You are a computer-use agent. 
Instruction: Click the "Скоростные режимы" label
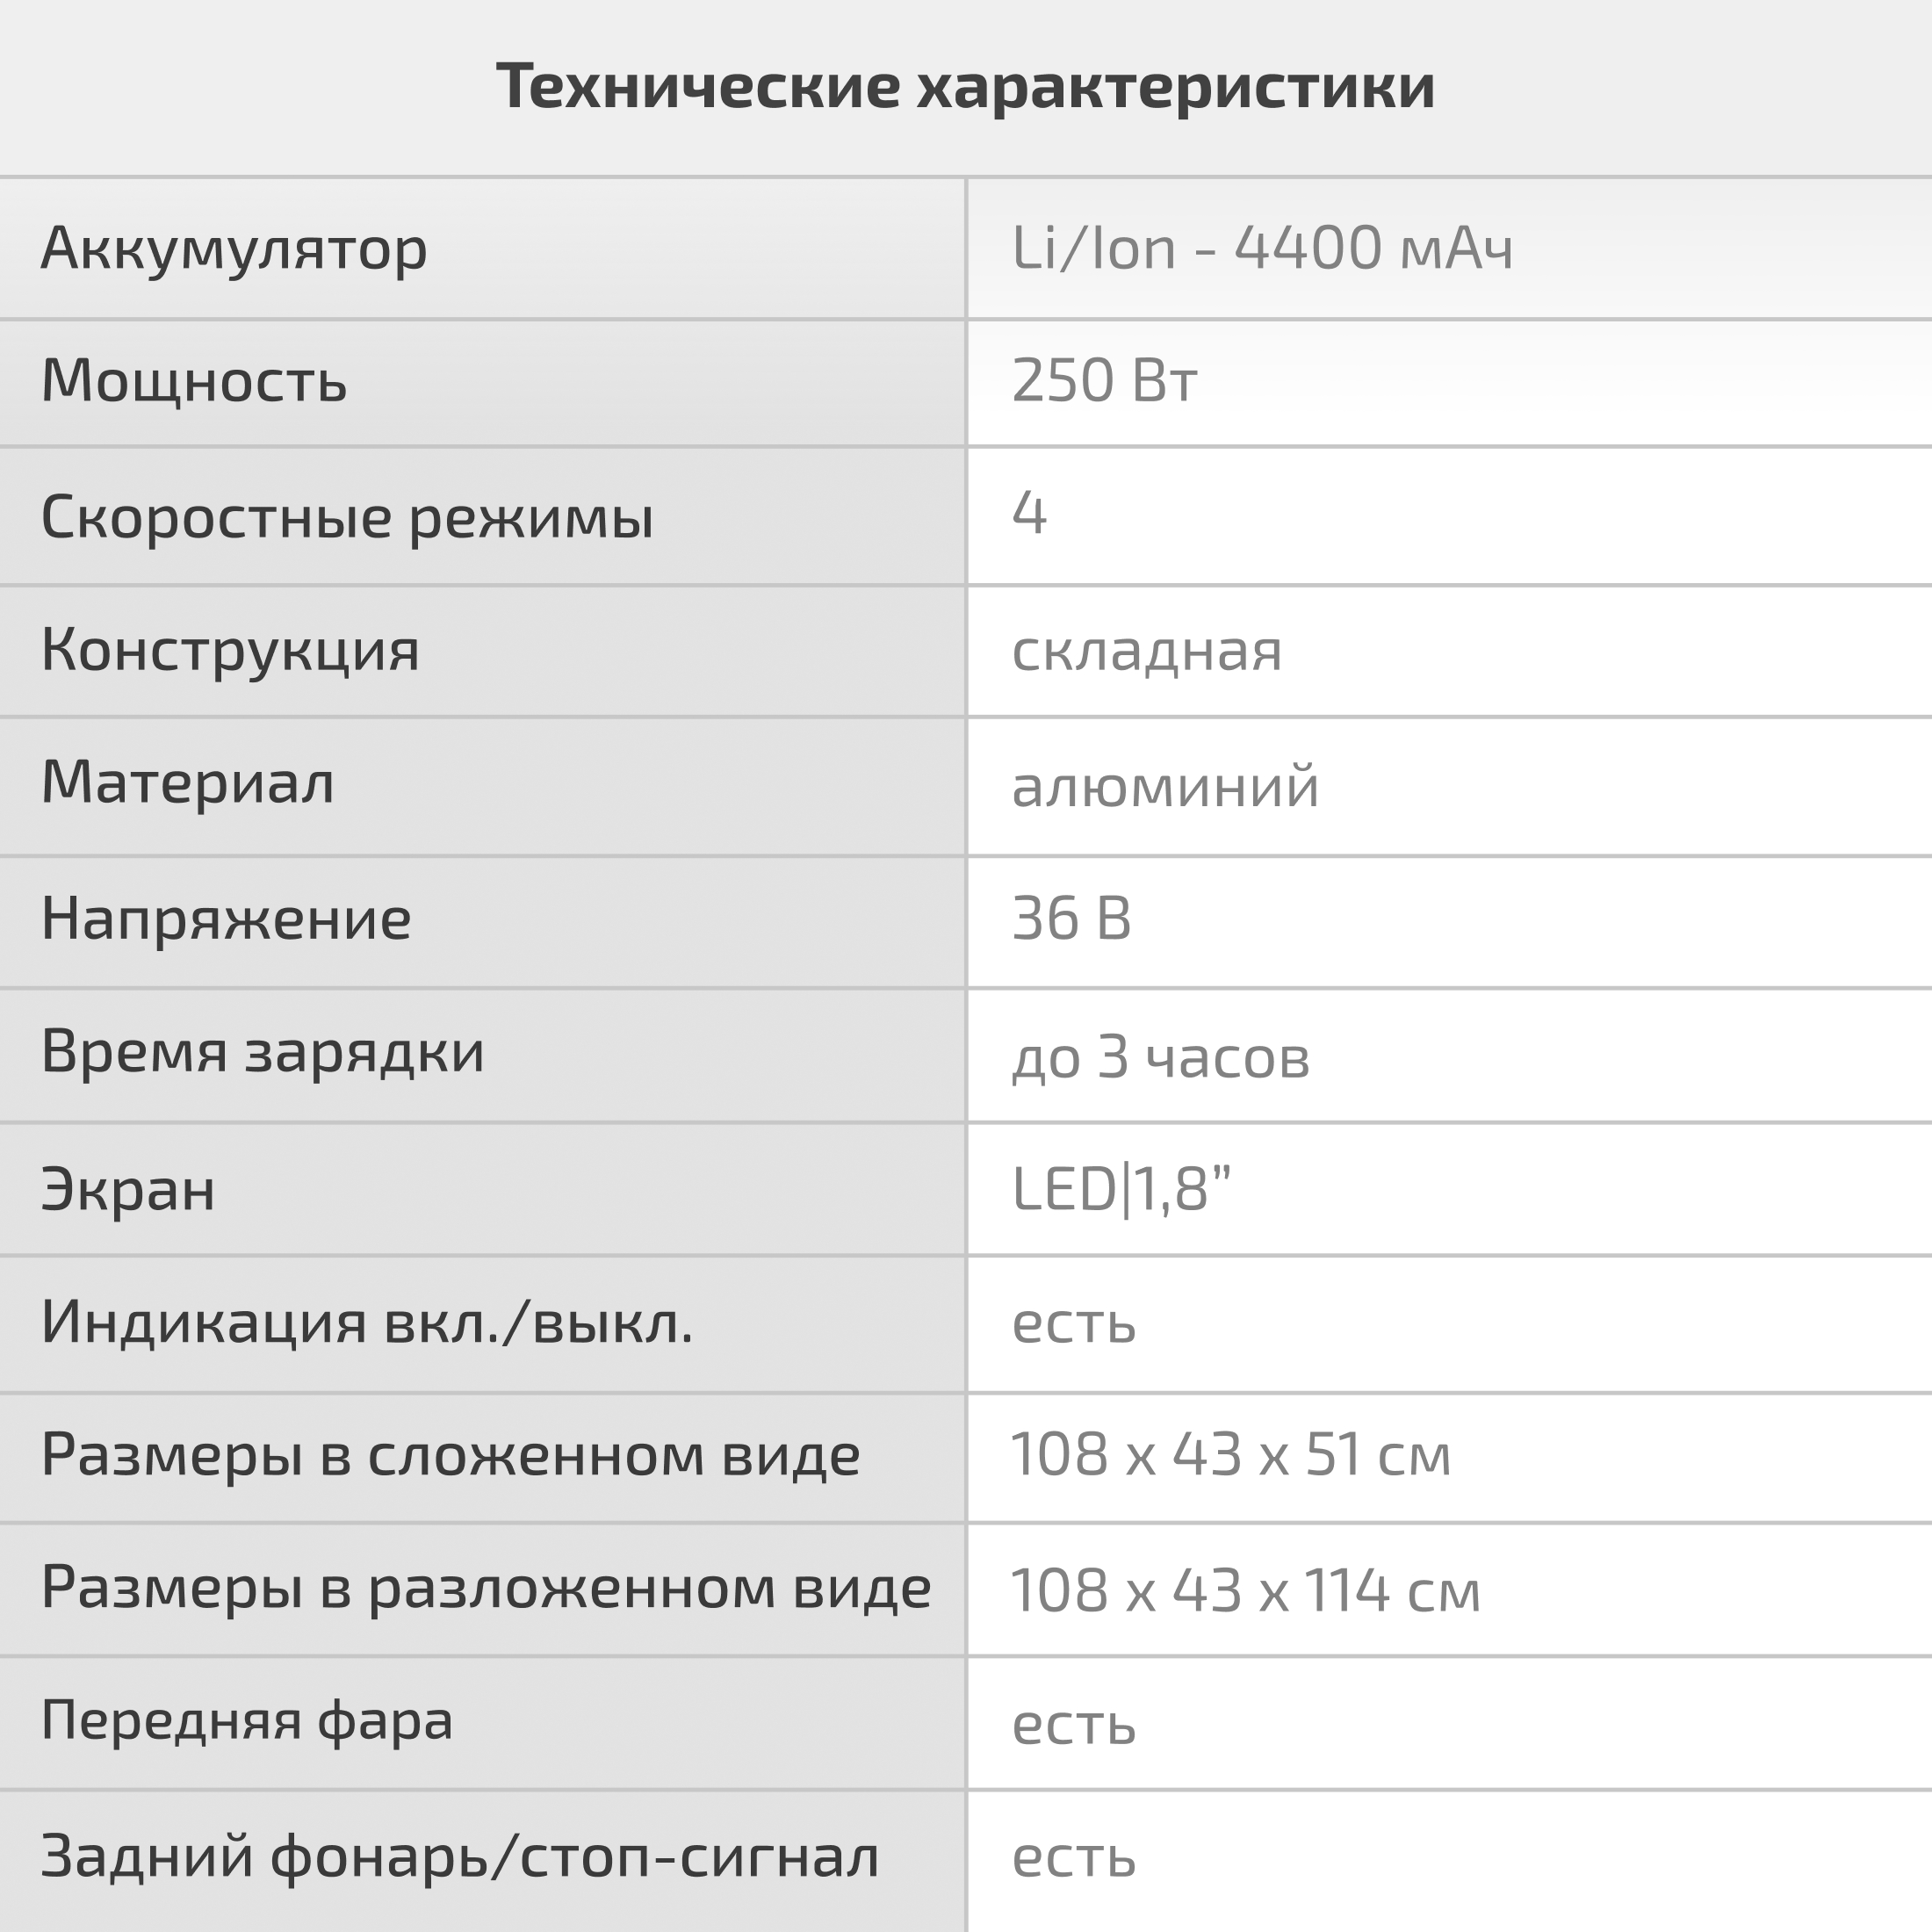[347, 517]
